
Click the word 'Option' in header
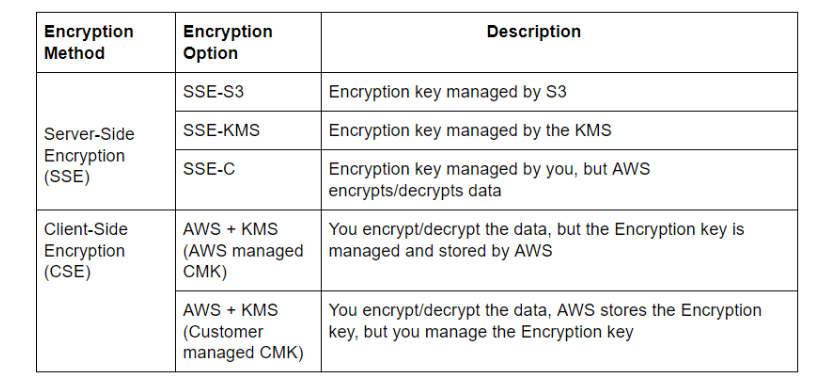[211, 53]
